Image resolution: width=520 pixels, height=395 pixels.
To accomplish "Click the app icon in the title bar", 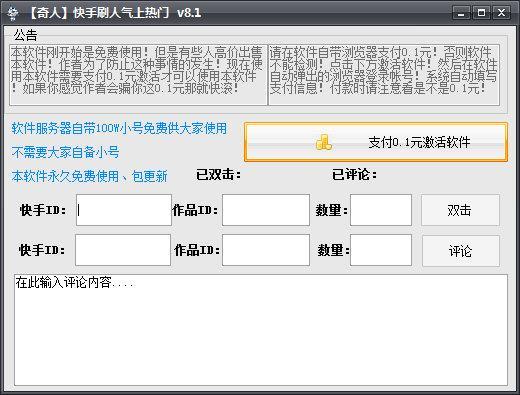I will coord(13,13).
